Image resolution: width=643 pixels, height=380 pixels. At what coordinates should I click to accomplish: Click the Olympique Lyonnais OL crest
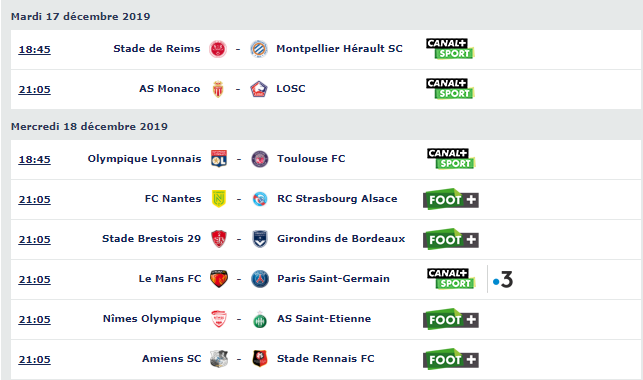pyautogui.click(x=219, y=159)
